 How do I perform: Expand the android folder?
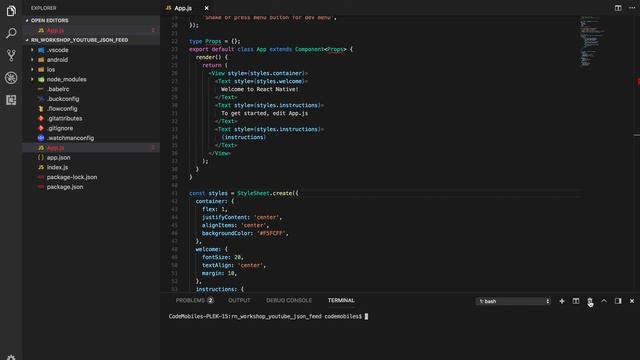57,60
